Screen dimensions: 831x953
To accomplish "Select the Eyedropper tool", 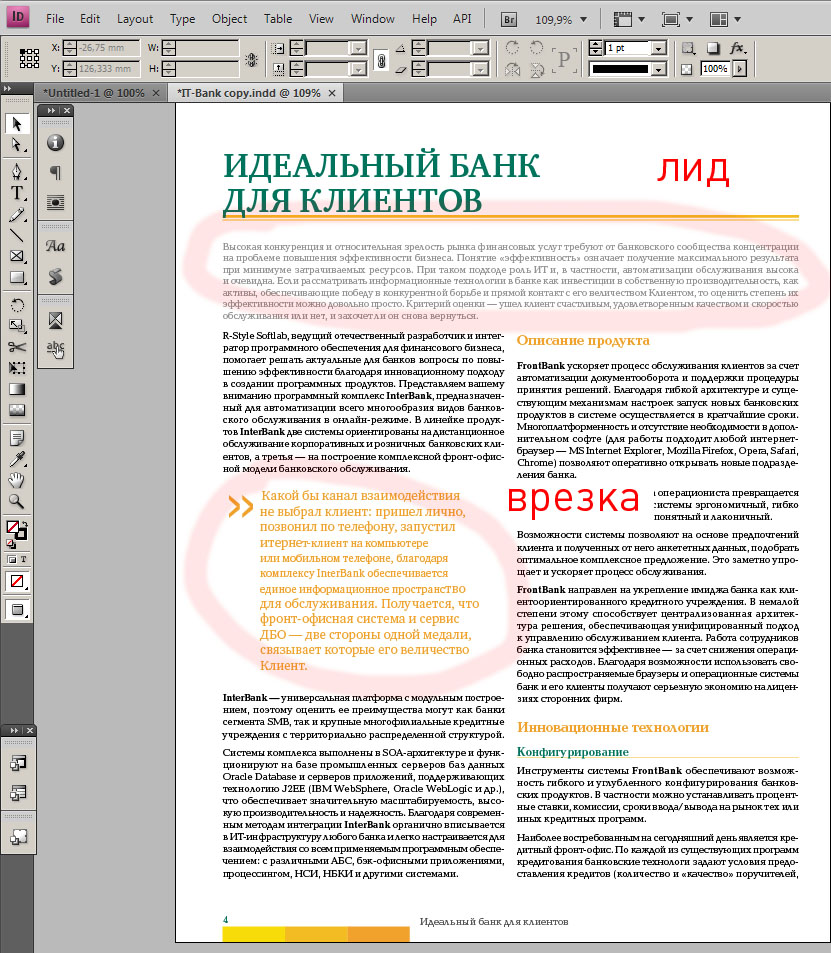I will point(17,459).
